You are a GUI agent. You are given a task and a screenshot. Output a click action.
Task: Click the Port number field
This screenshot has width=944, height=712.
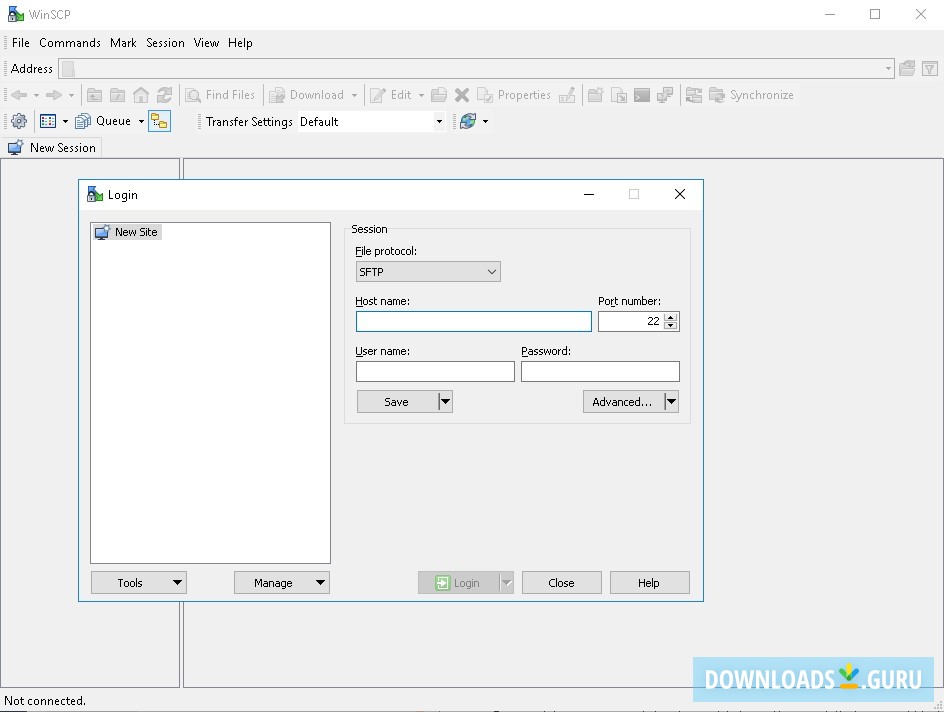coord(631,321)
